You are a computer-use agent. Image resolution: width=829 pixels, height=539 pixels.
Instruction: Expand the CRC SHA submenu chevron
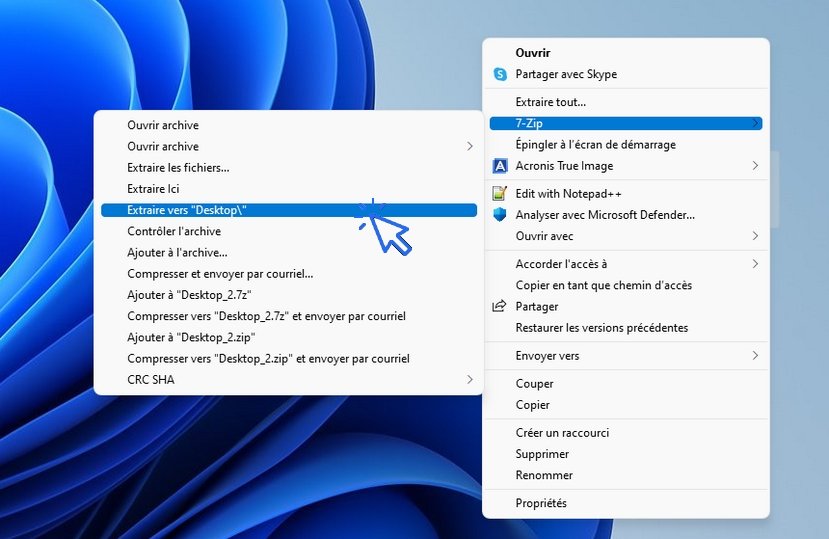[x=469, y=379]
